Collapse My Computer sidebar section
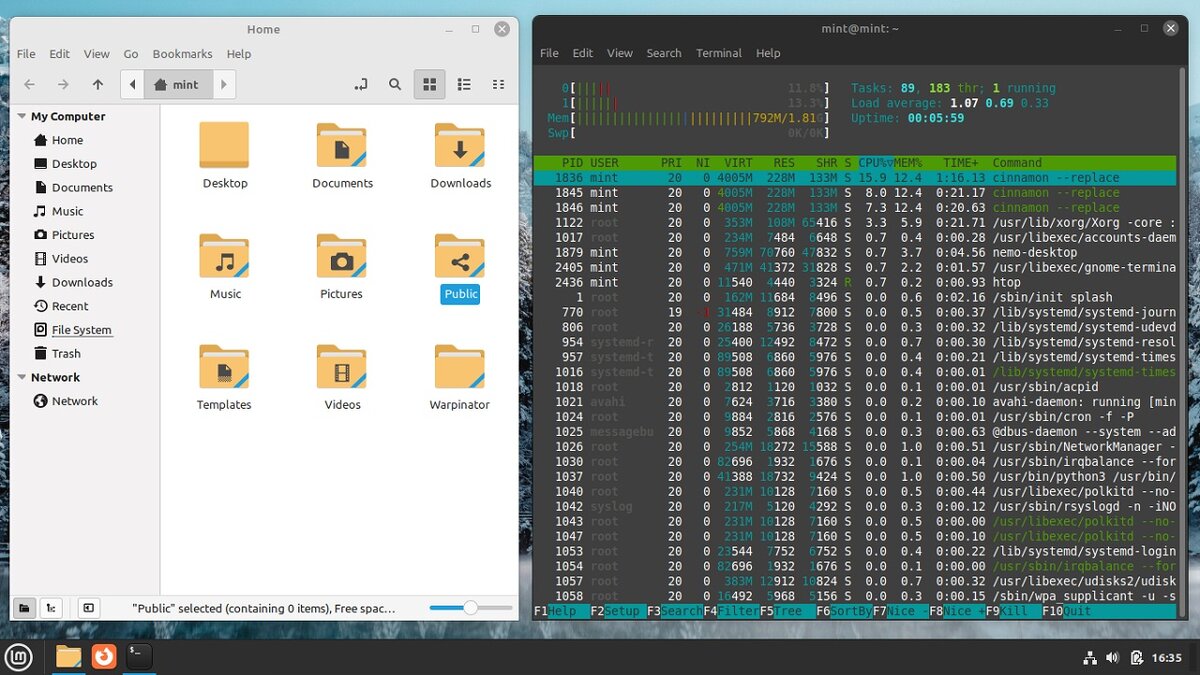 click(x=22, y=116)
